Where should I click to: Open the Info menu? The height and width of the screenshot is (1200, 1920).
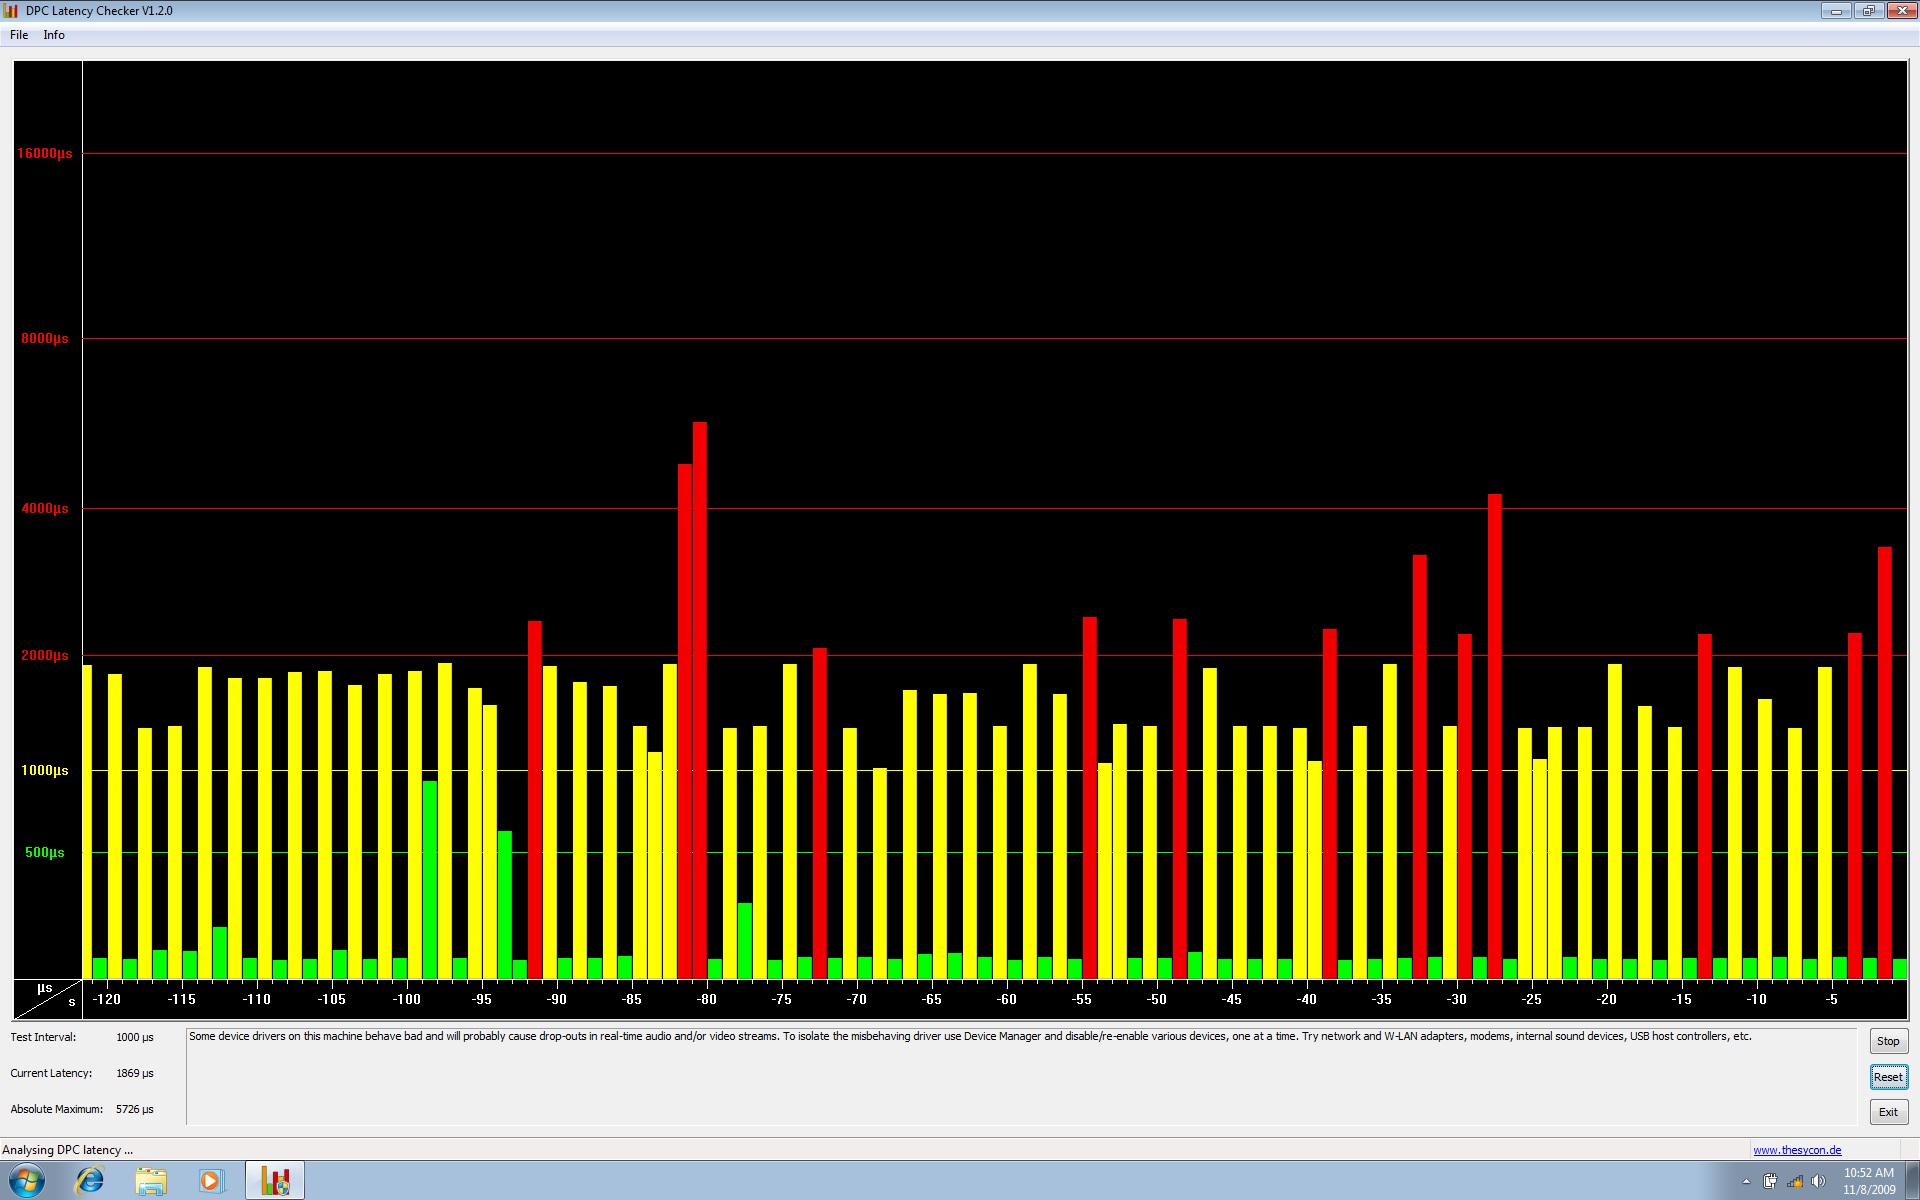(x=54, y=35)
